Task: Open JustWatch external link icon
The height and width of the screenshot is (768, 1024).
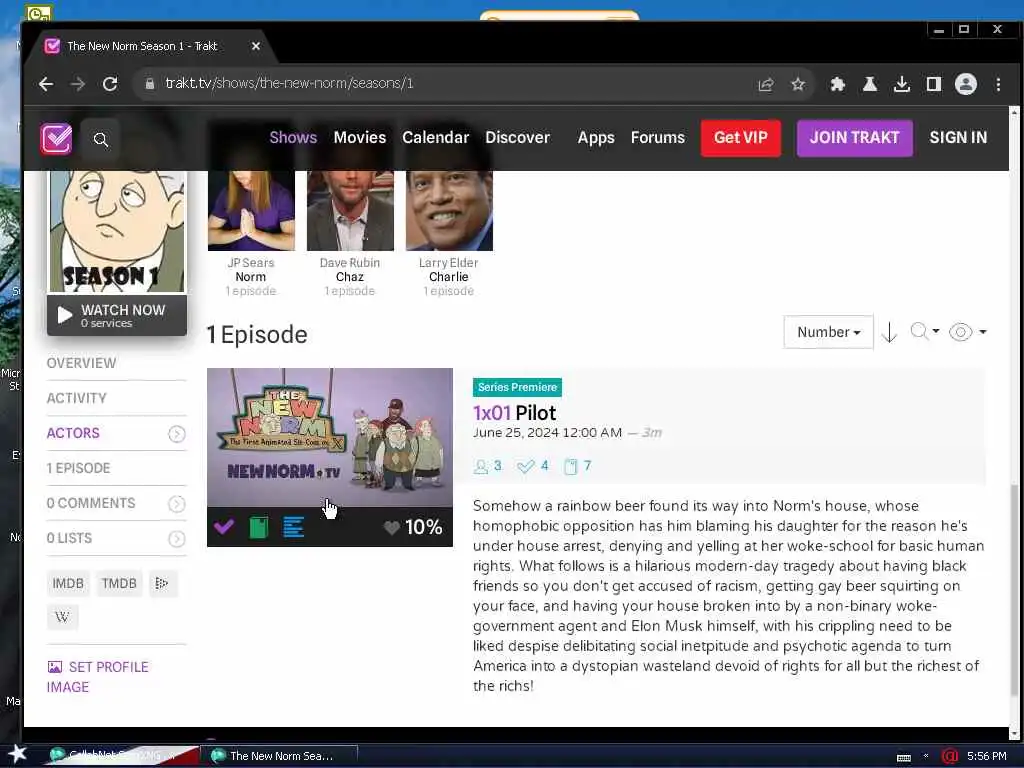Action: (162, 583)
